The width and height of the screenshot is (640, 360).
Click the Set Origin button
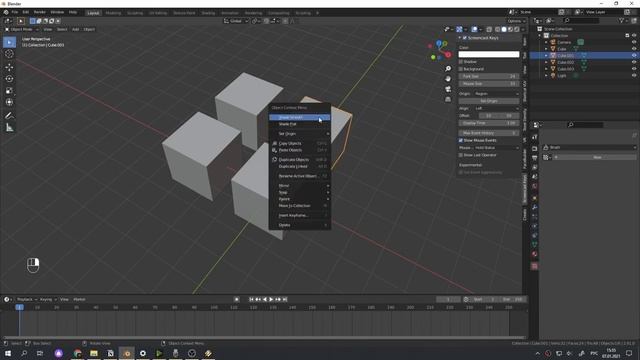point(489,101)
